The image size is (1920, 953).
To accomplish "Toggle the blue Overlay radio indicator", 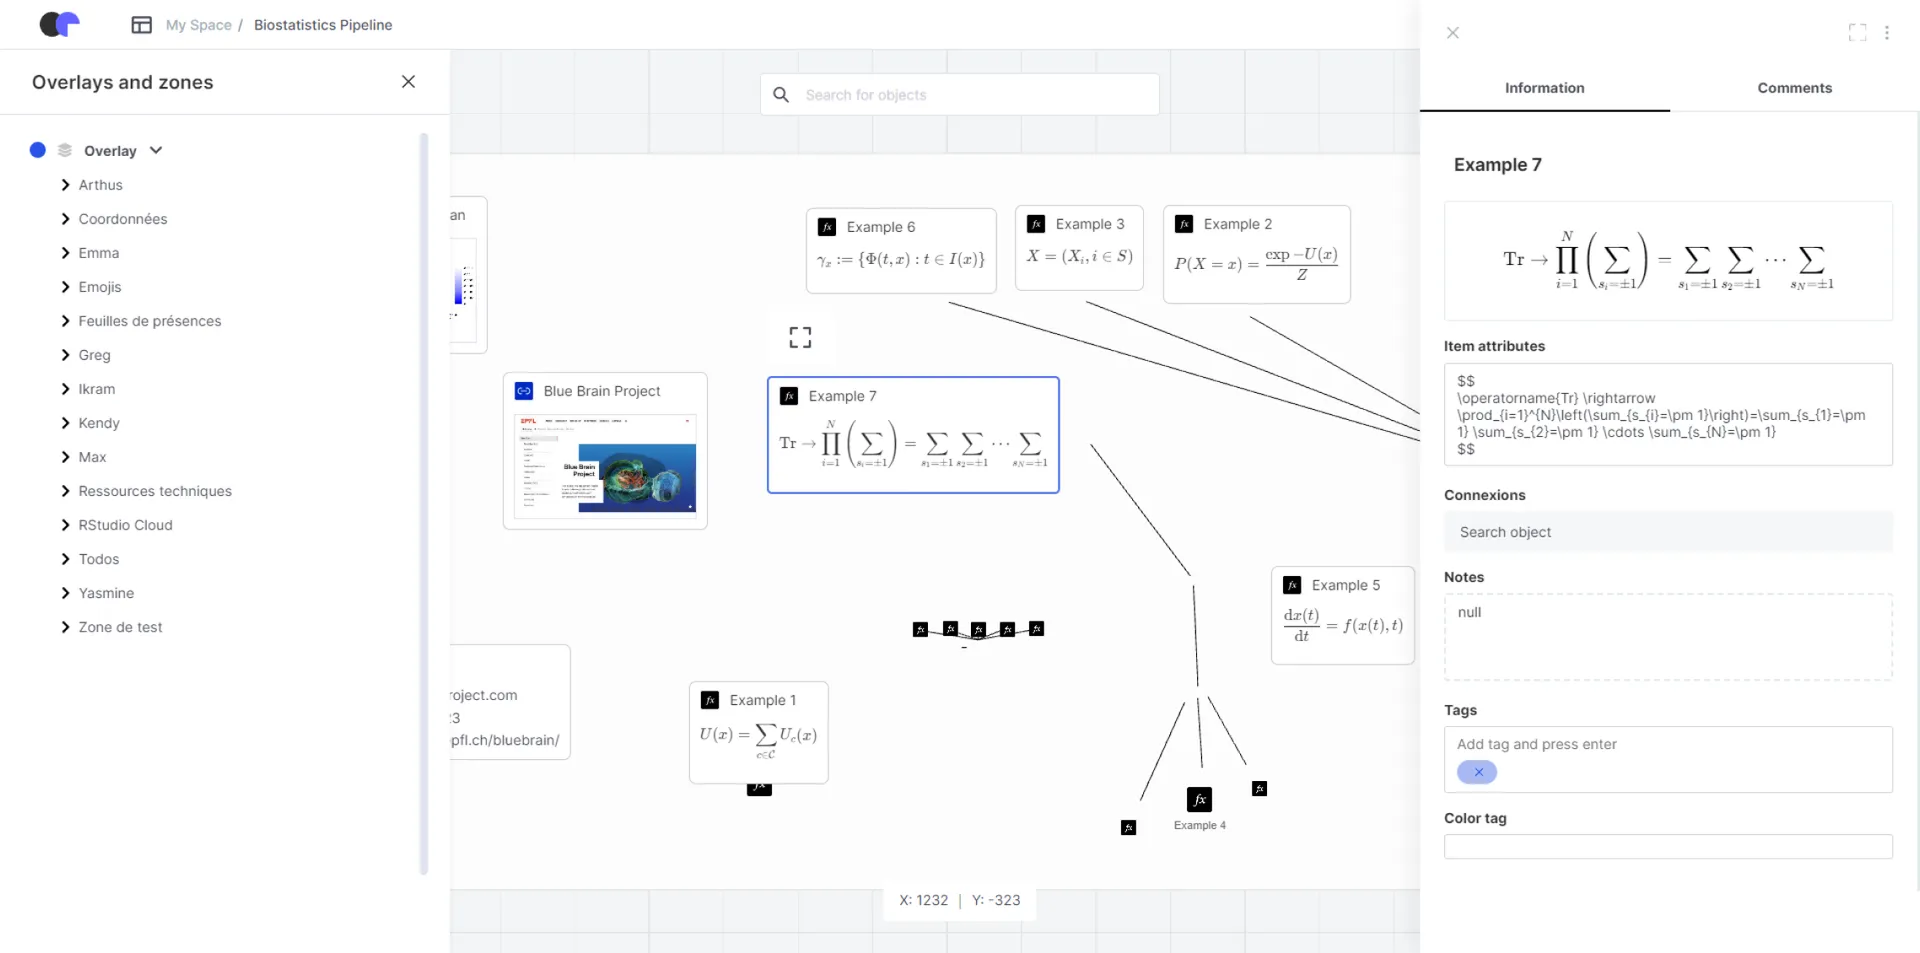I will coord(38,150).
